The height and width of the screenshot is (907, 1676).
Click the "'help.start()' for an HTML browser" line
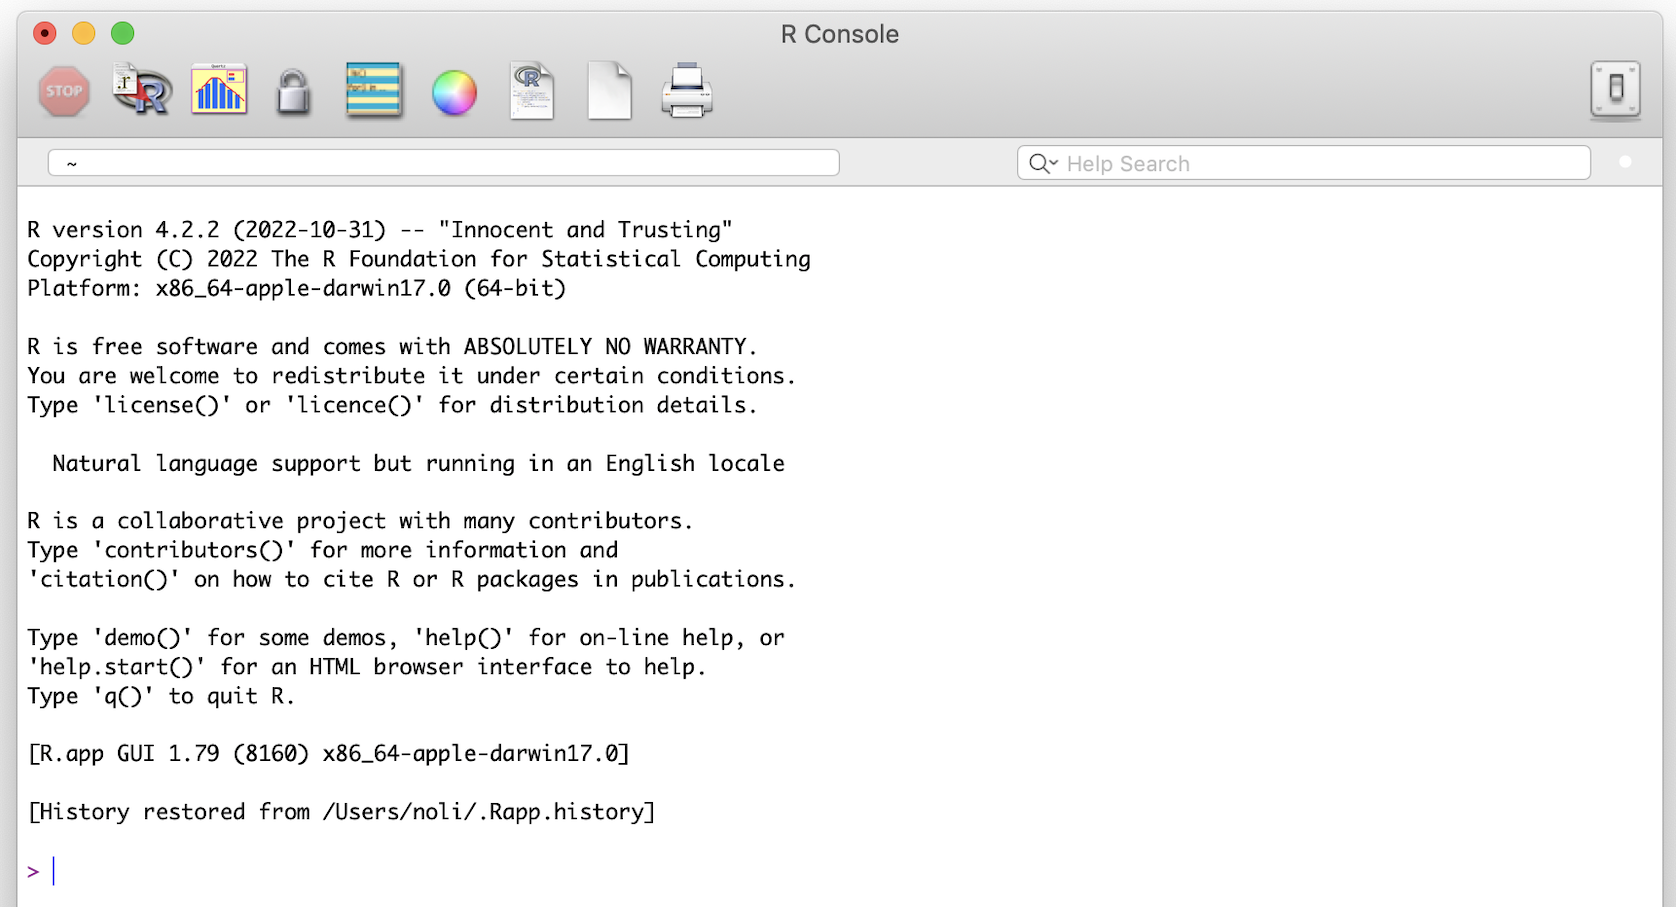(x=367, y=667)
